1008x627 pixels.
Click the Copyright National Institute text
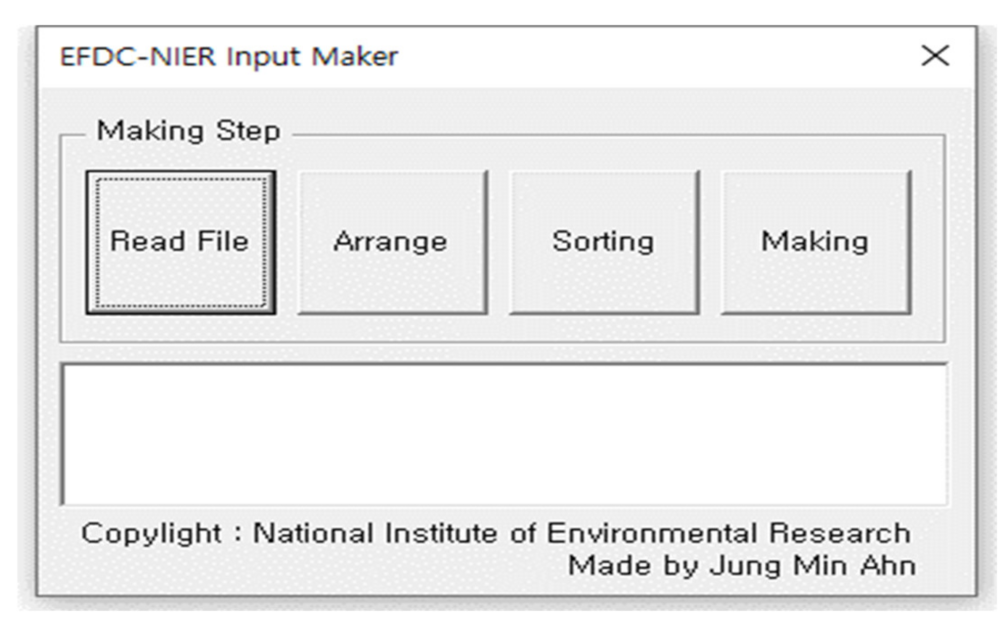coord(496,533)
